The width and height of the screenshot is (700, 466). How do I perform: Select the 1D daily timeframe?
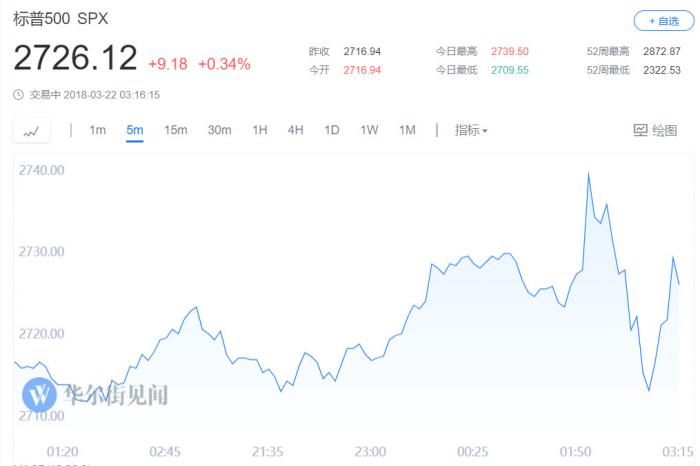(x=332, y=130)
